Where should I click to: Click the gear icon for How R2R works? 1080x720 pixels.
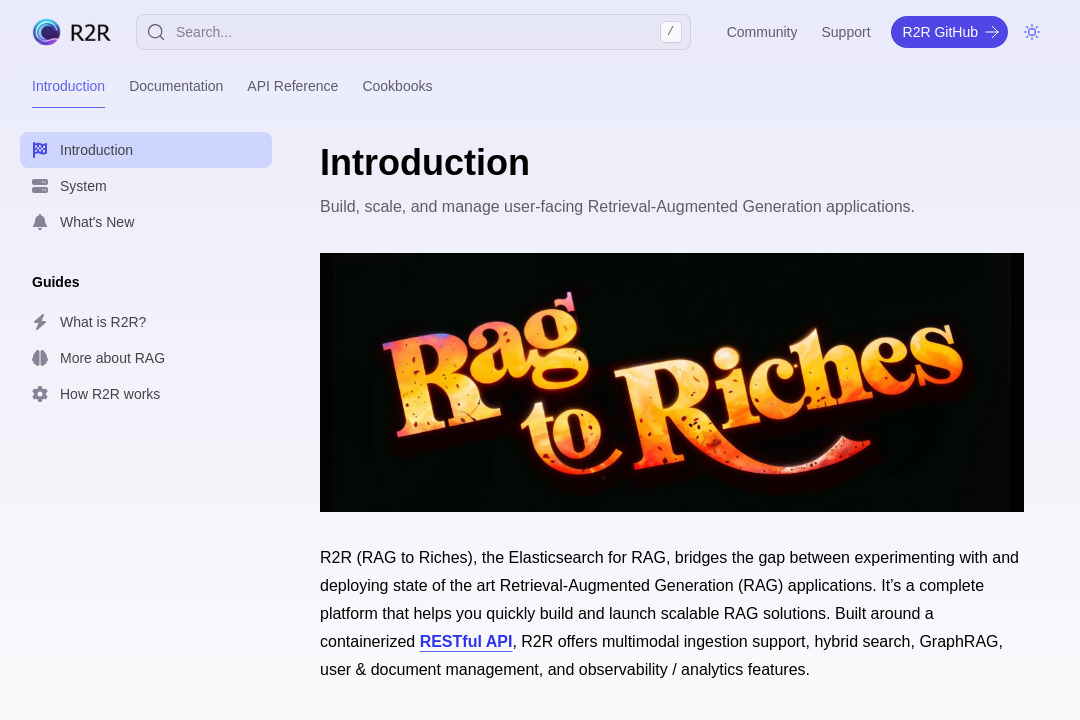(x=40, y=394)
